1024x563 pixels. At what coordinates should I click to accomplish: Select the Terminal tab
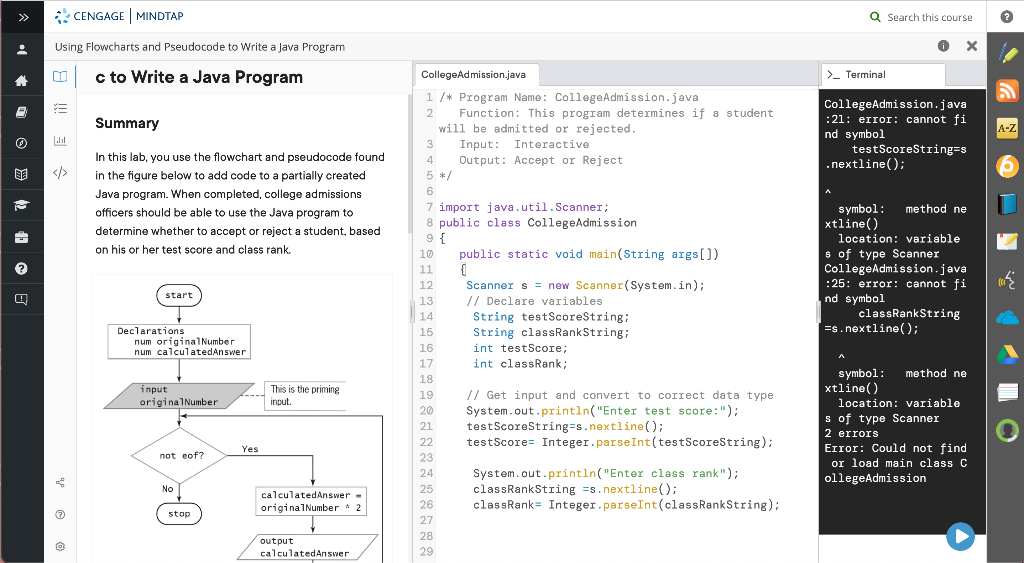coord(882,74)
